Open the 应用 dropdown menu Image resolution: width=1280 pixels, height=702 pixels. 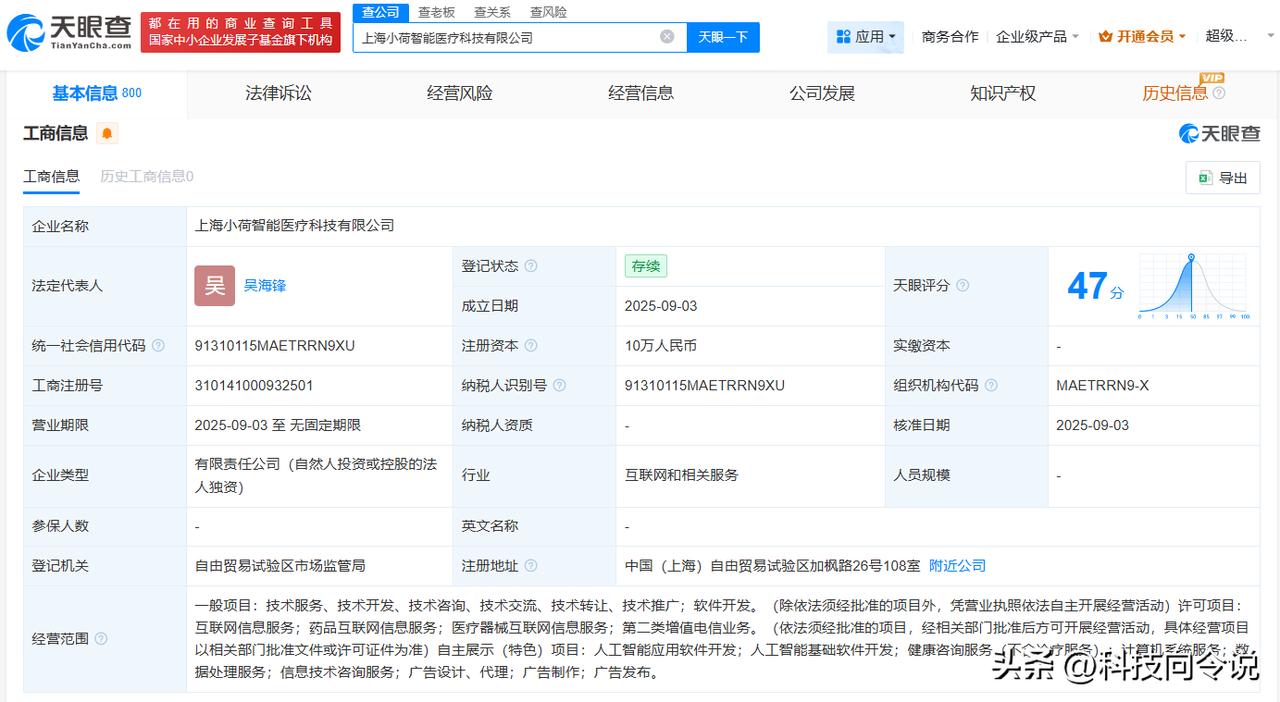tap(866, 37)
